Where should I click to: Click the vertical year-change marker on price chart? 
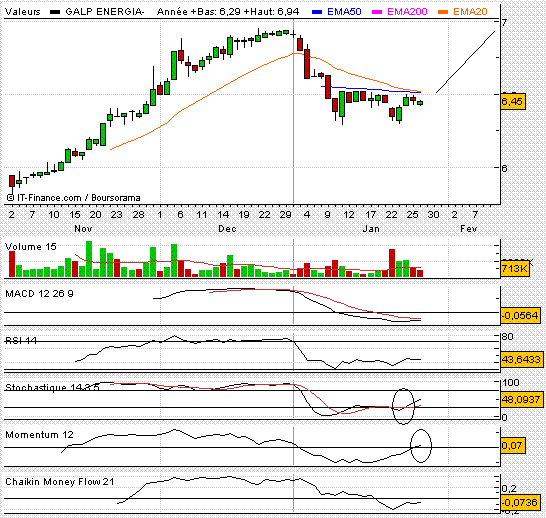pos(293,111)
